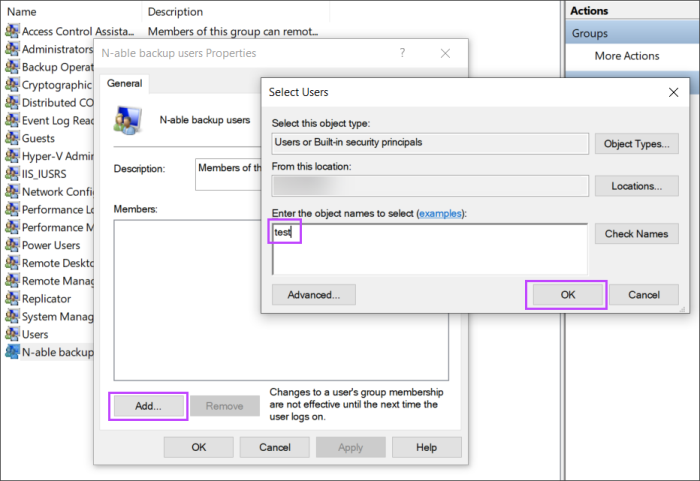700x481 pixels.
Task: Open the Advanced... user search
Action: [313, 295]
